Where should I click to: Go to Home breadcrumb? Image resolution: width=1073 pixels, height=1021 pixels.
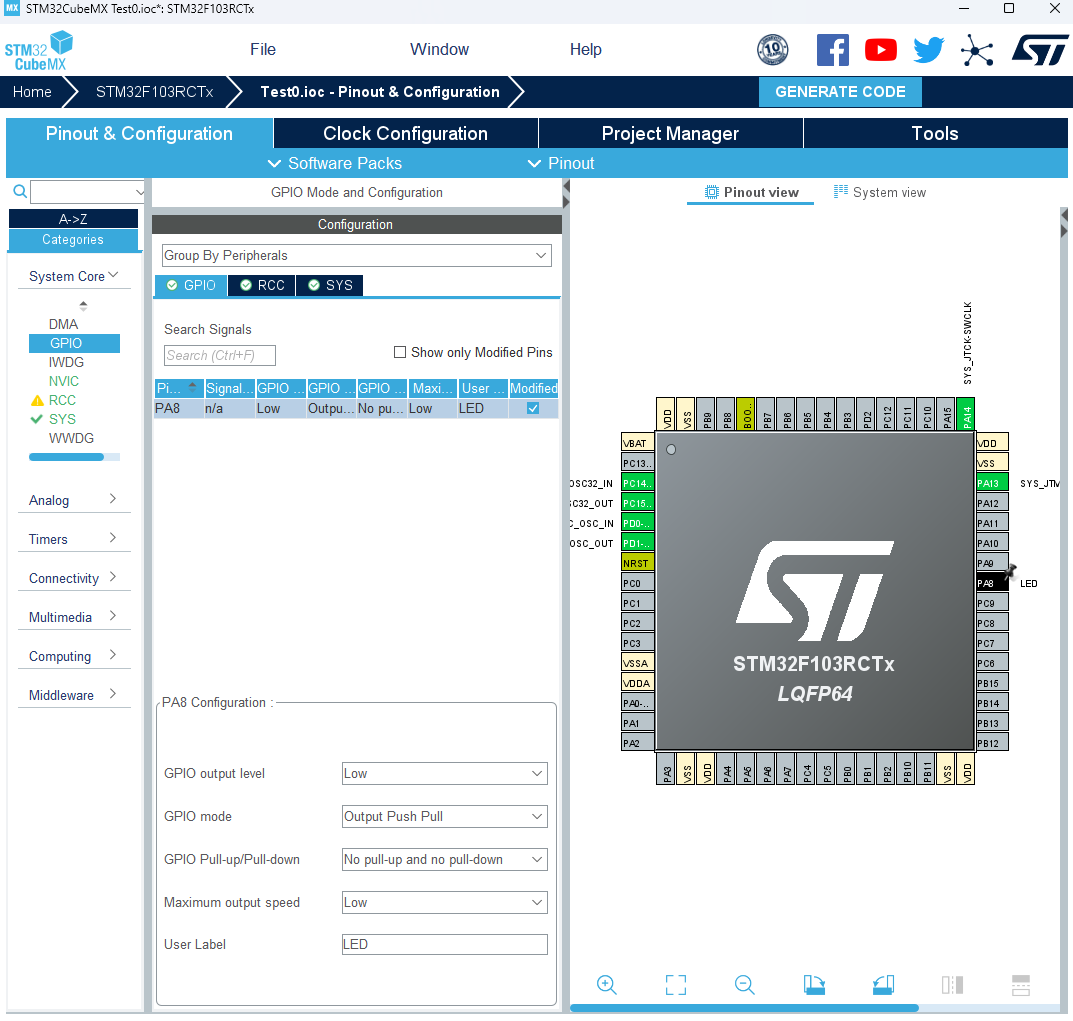32,92
